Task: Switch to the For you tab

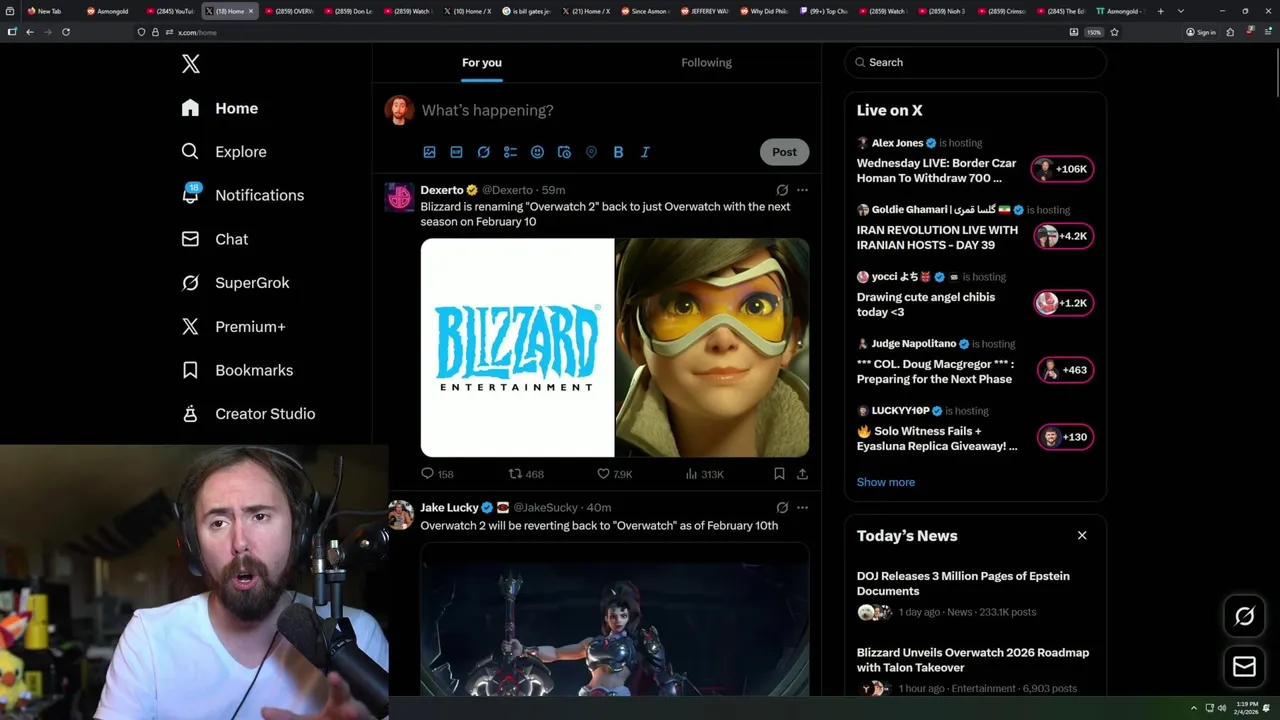Action: click(482, 62)
